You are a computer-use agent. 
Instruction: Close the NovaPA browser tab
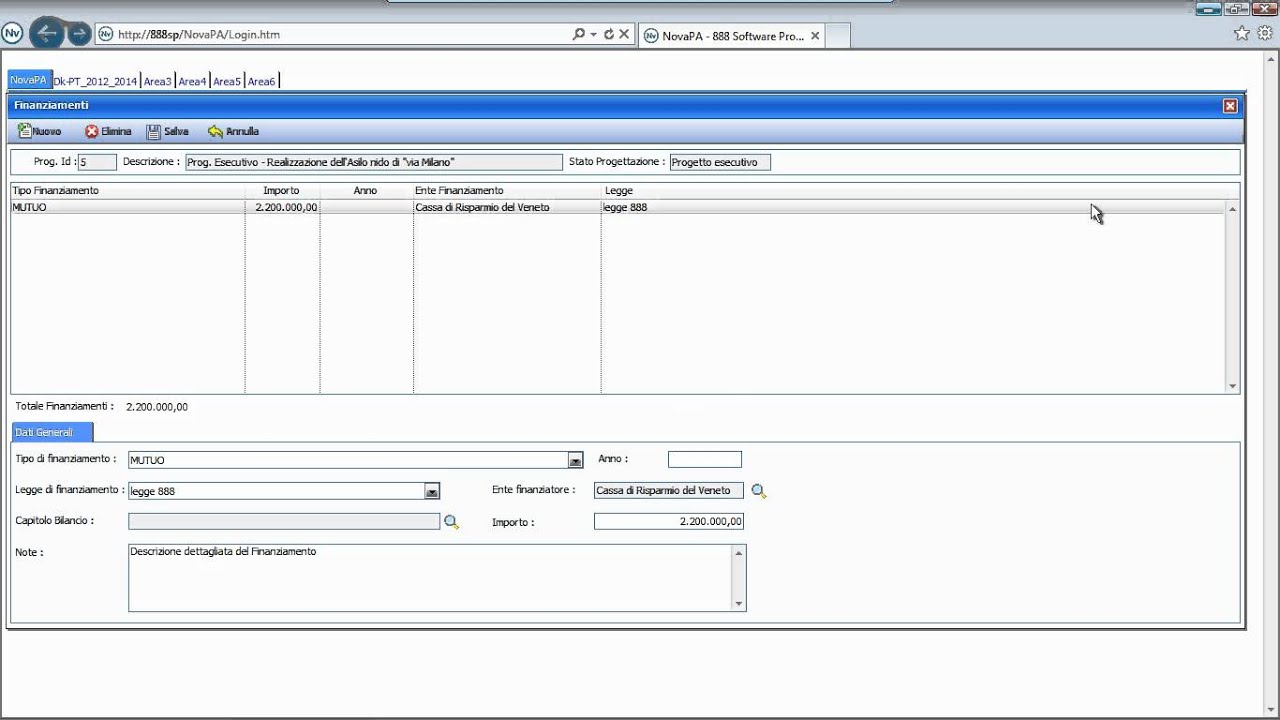tap(815, 36)
